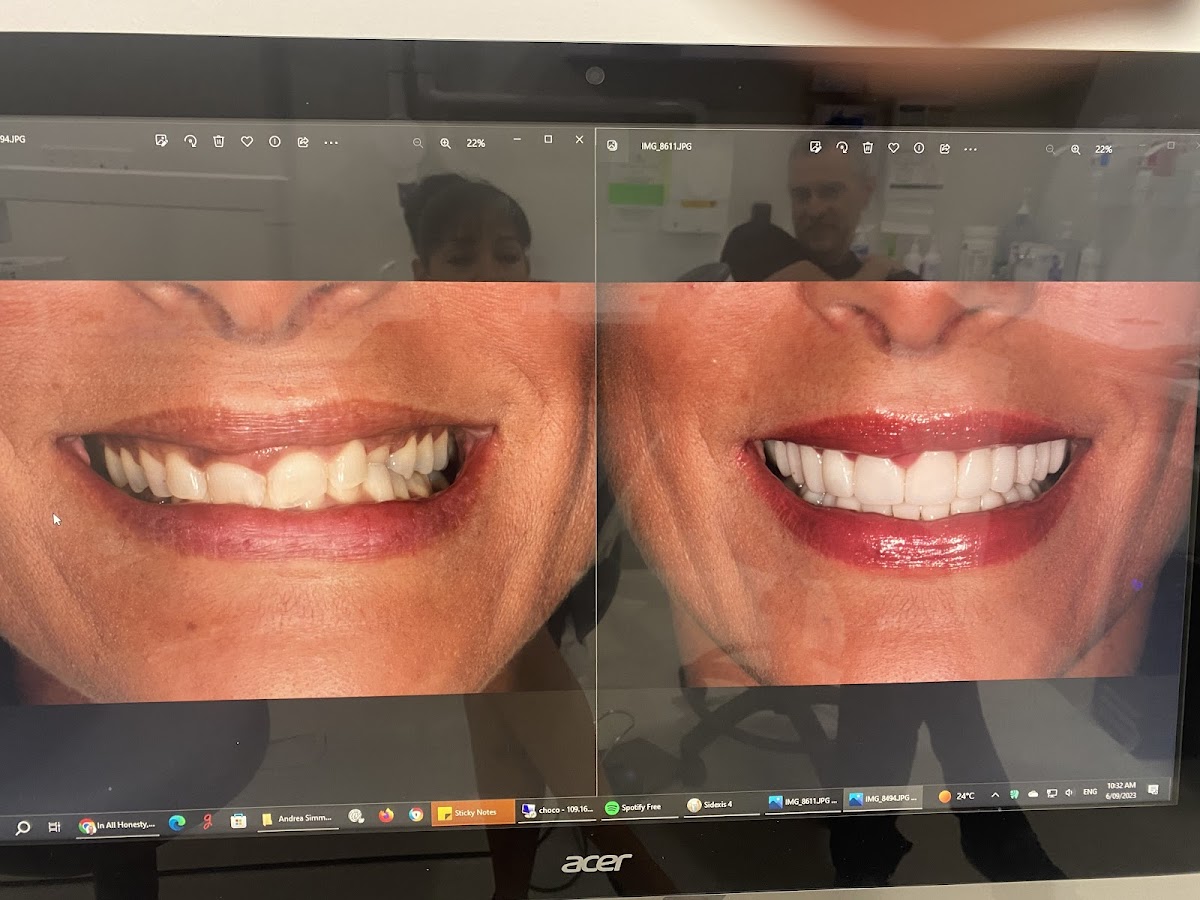This screenshot has height=900, width=1200.
Task: Open weather widget showing 24°C
Action: click(x=957, y=796)
